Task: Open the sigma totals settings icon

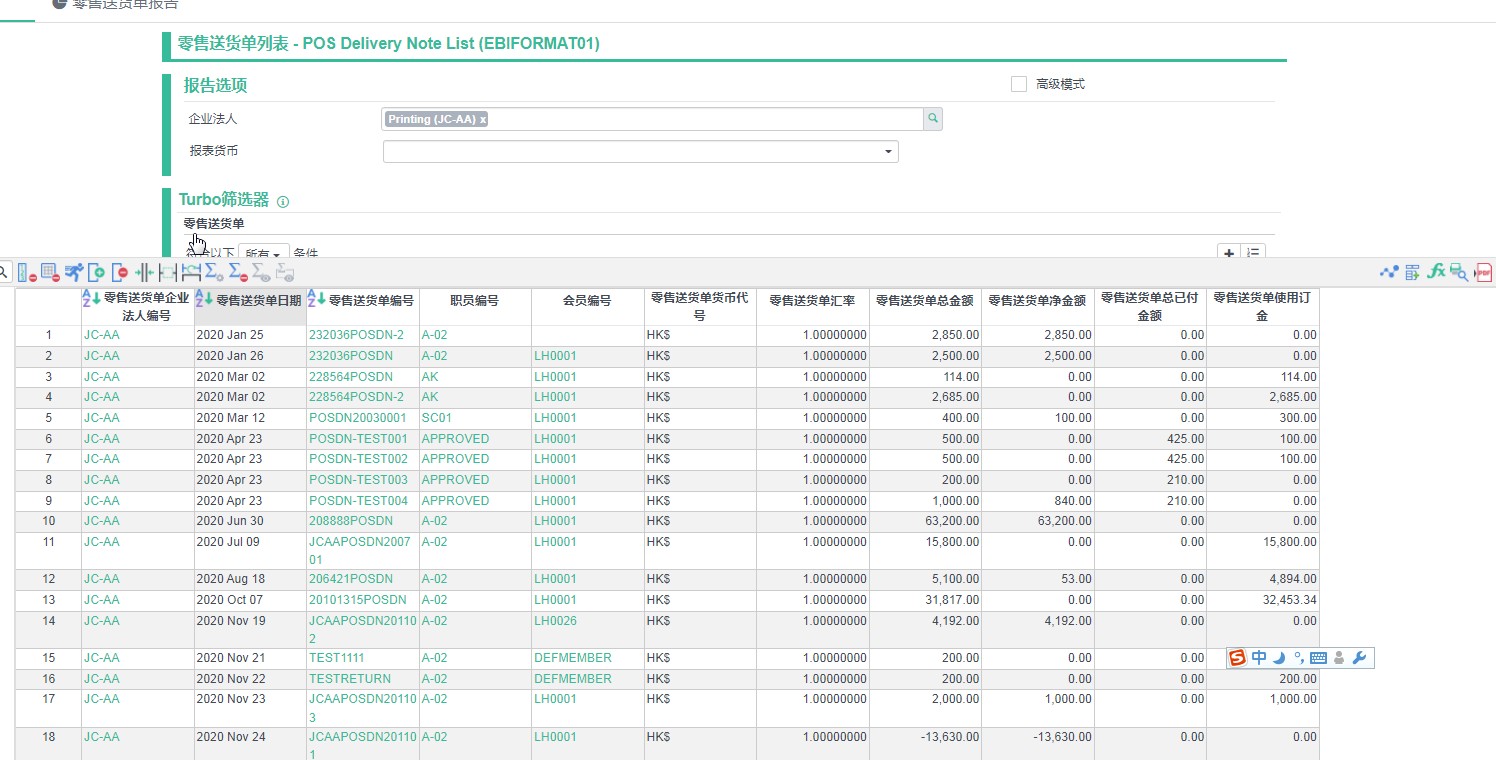Action: click(x=214, y=272)
